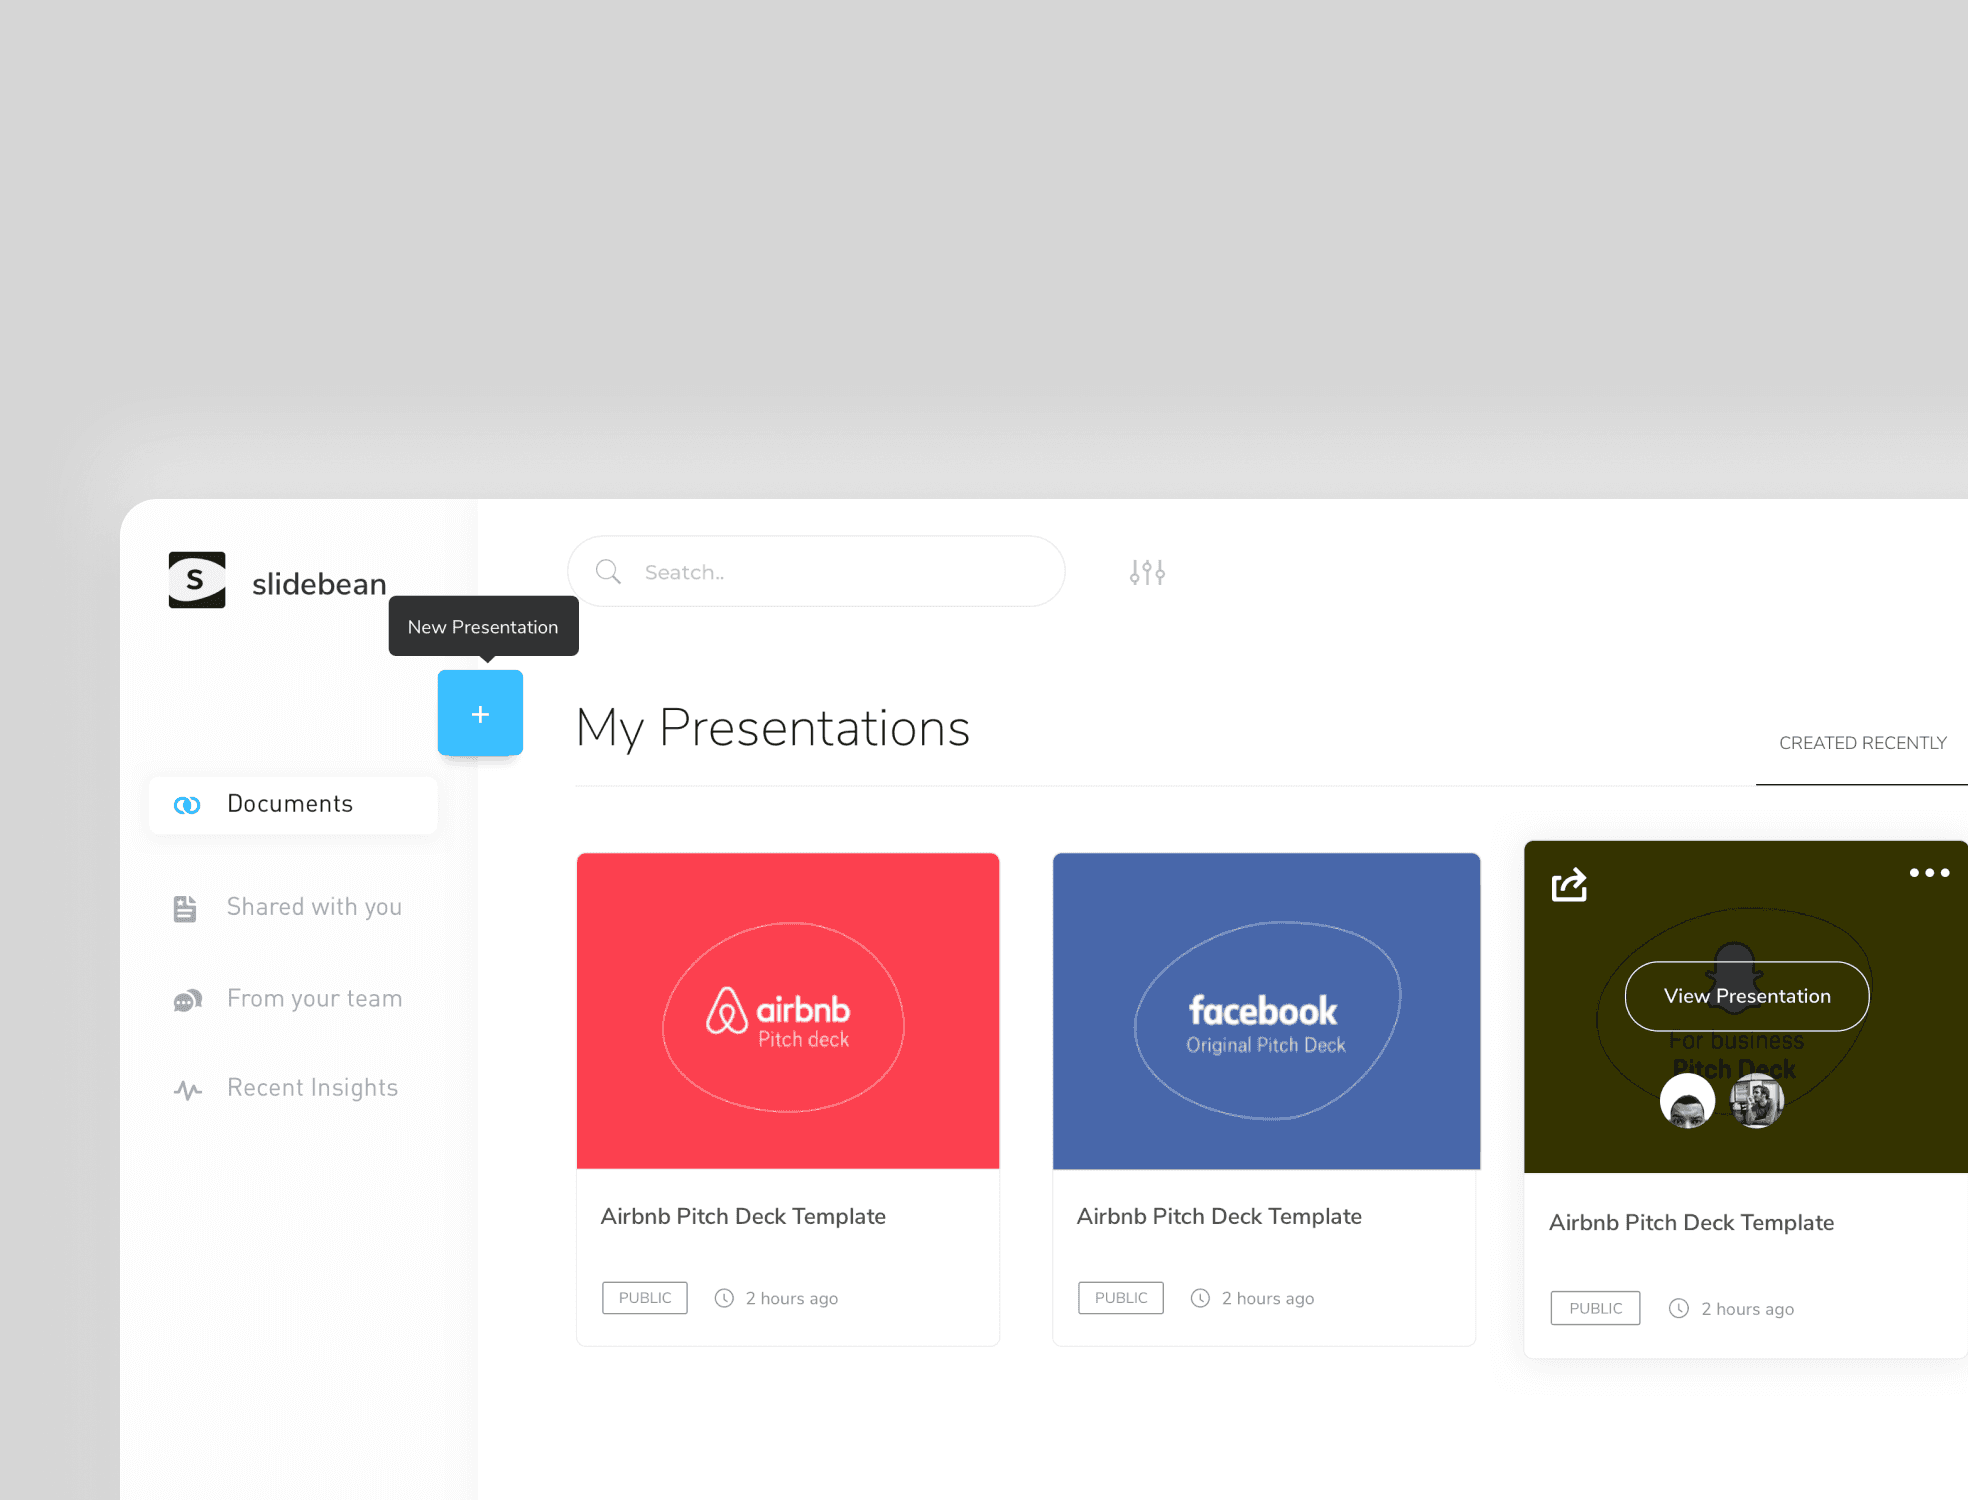
Task: Open the three-dot menu on the hovered card
Action: (1929, 873)
